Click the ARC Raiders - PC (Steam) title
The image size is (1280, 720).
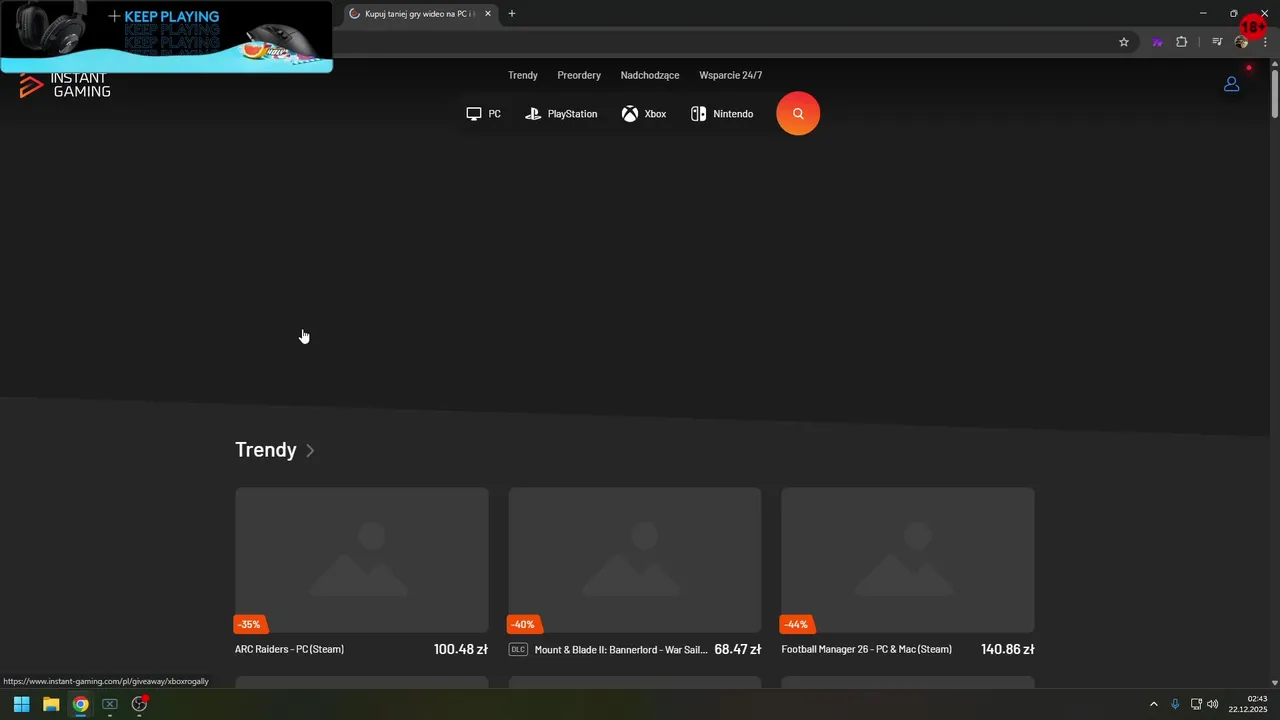(289, 649)
